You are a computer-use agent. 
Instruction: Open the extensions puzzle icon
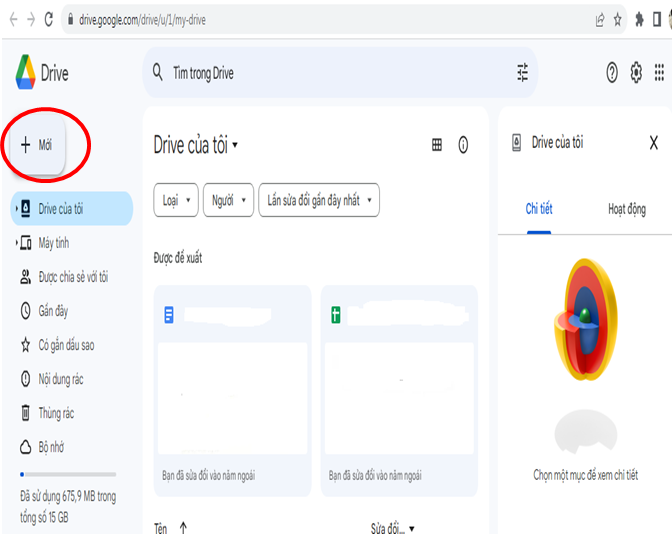click(x=639, y=19)
